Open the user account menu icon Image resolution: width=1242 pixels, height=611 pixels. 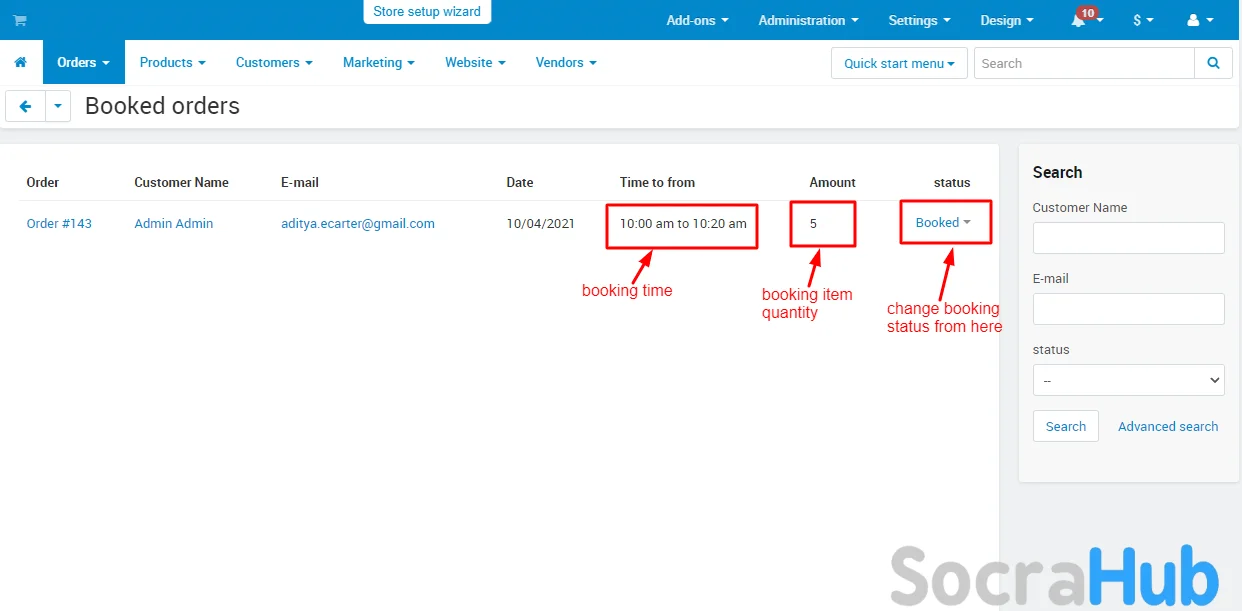pyautogui.click(x=1198, y=20)
